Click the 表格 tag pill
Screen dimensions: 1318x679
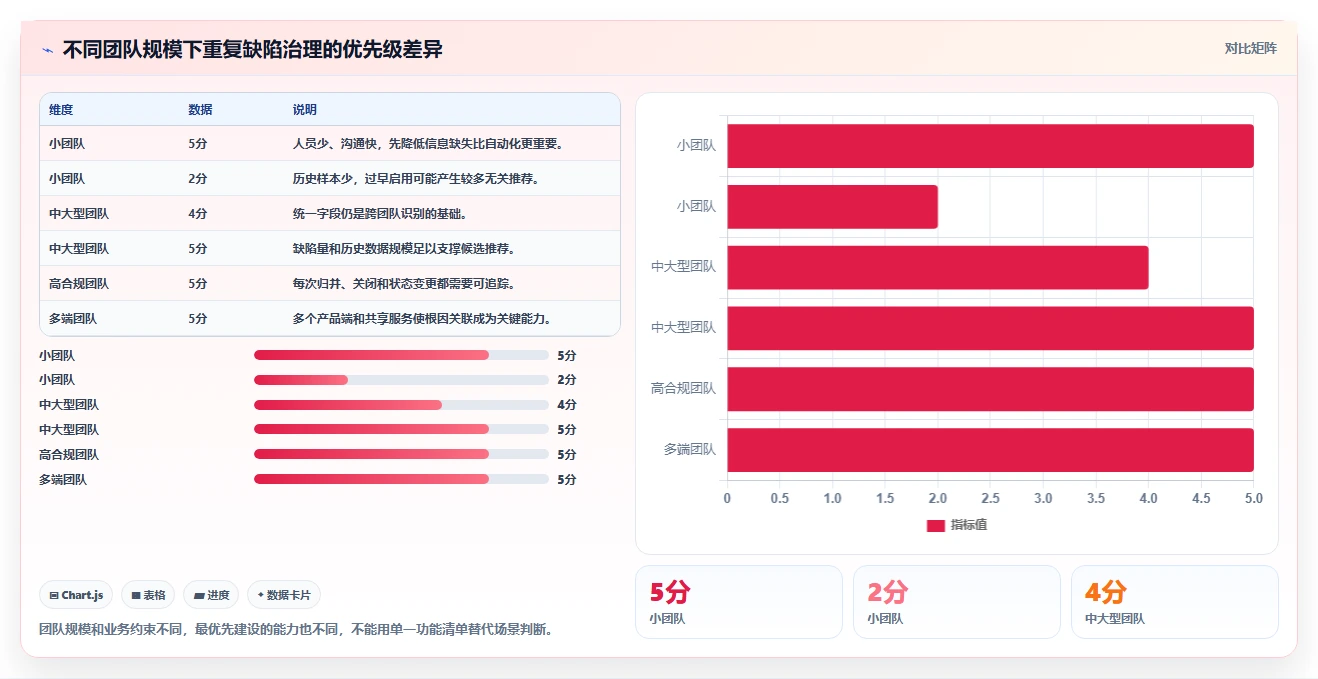148,595
